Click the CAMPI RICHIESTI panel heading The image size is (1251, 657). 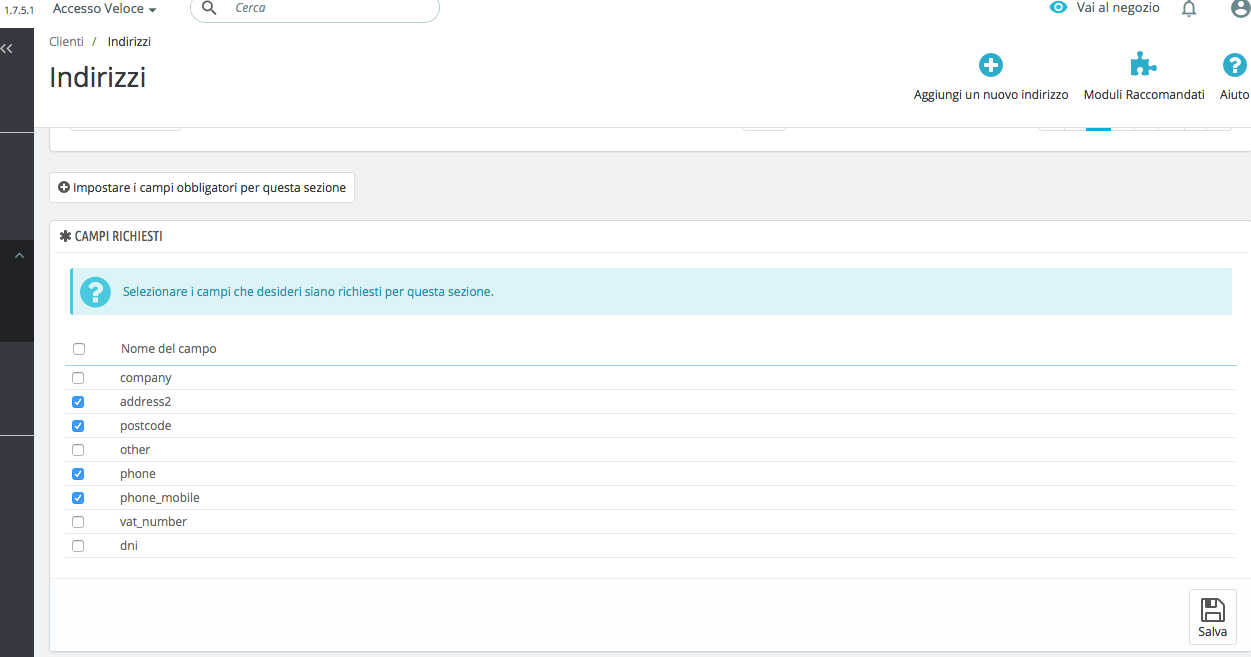[112, 237]
